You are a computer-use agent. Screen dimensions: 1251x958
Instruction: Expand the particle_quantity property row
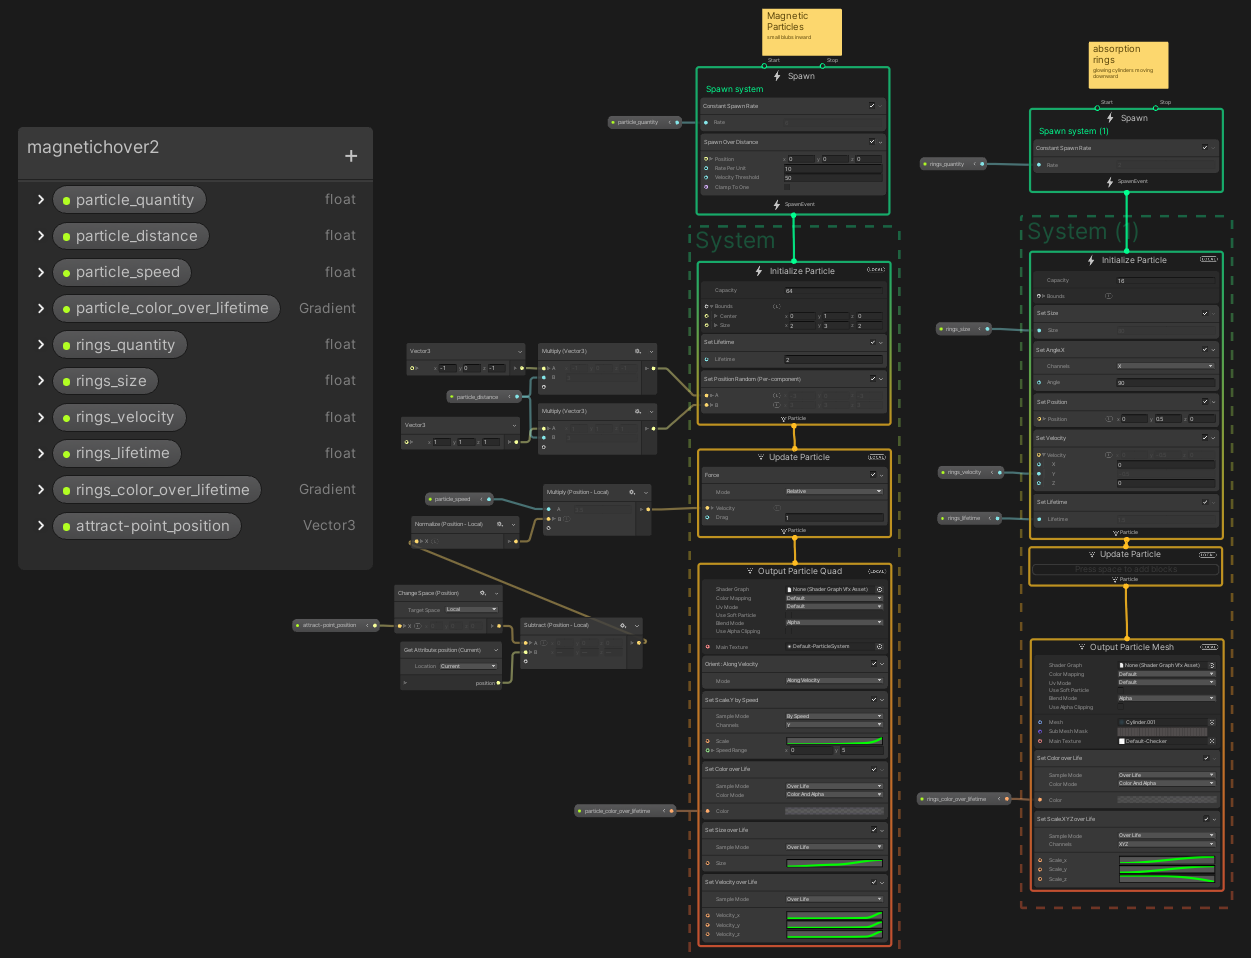[41, 200]
